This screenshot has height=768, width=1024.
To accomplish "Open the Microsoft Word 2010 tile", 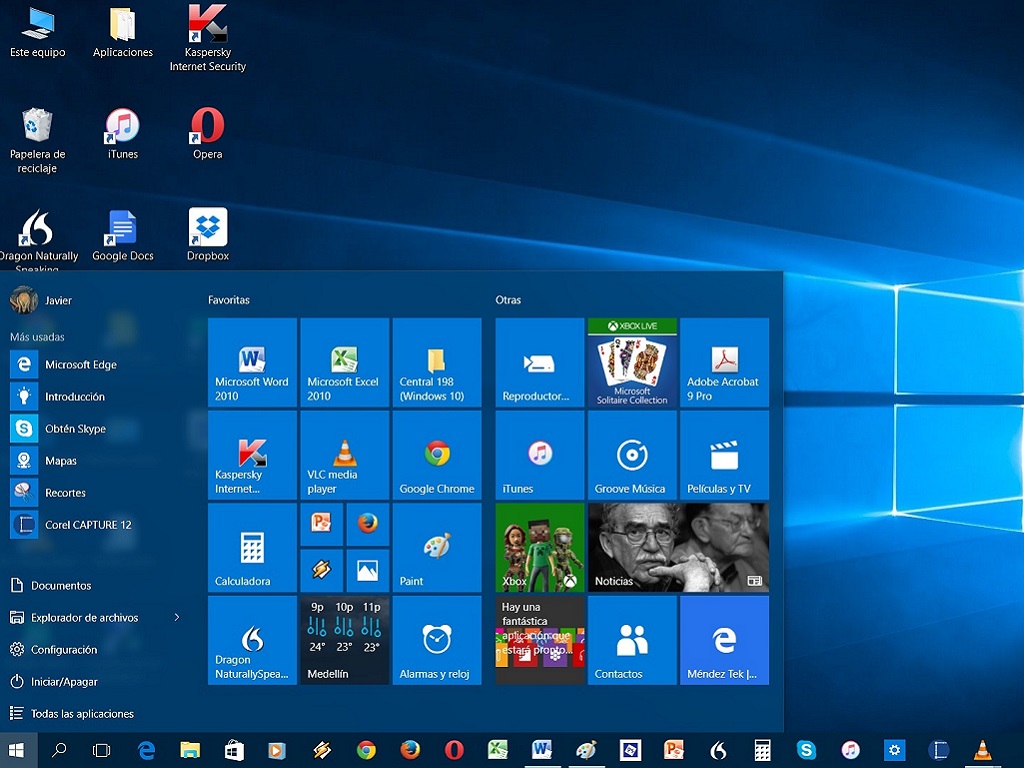I will pyautogui.click(x=252, y=362).
